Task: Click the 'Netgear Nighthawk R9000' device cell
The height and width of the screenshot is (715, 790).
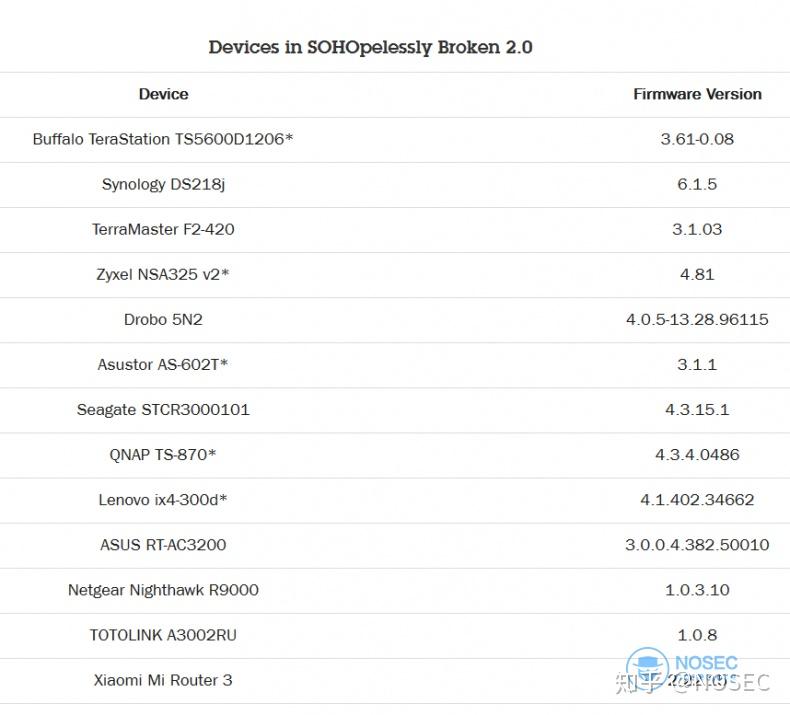Action: coord(163,590)
